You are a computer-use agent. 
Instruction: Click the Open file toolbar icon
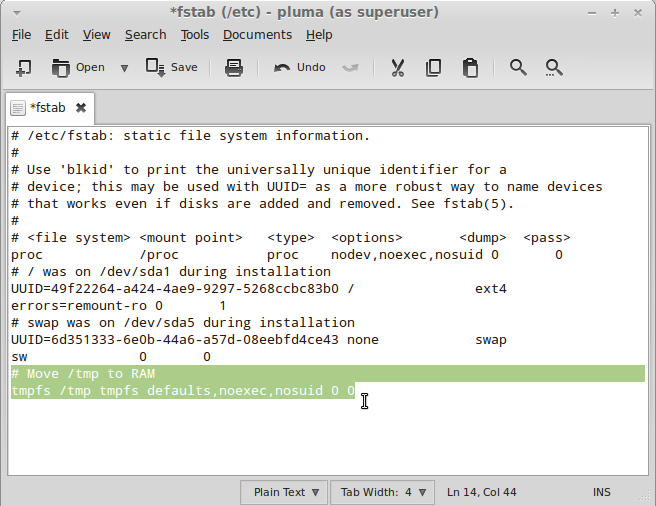click(78, 67)
